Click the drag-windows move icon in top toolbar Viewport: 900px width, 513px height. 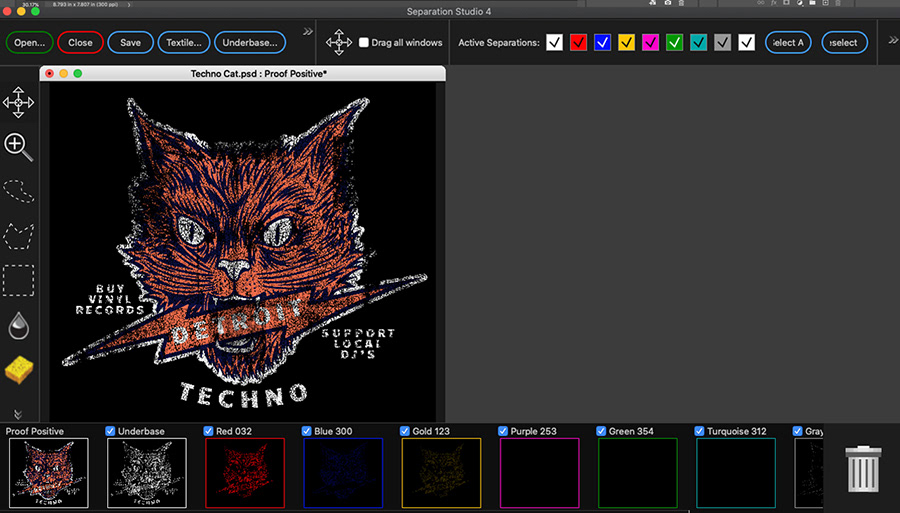coord(339,42)
